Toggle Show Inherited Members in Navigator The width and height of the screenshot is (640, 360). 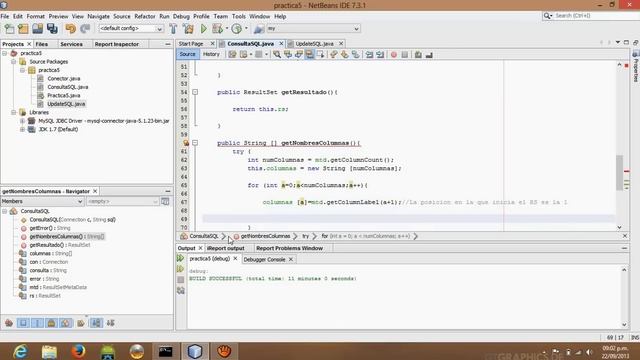click(x=9, y=323)
